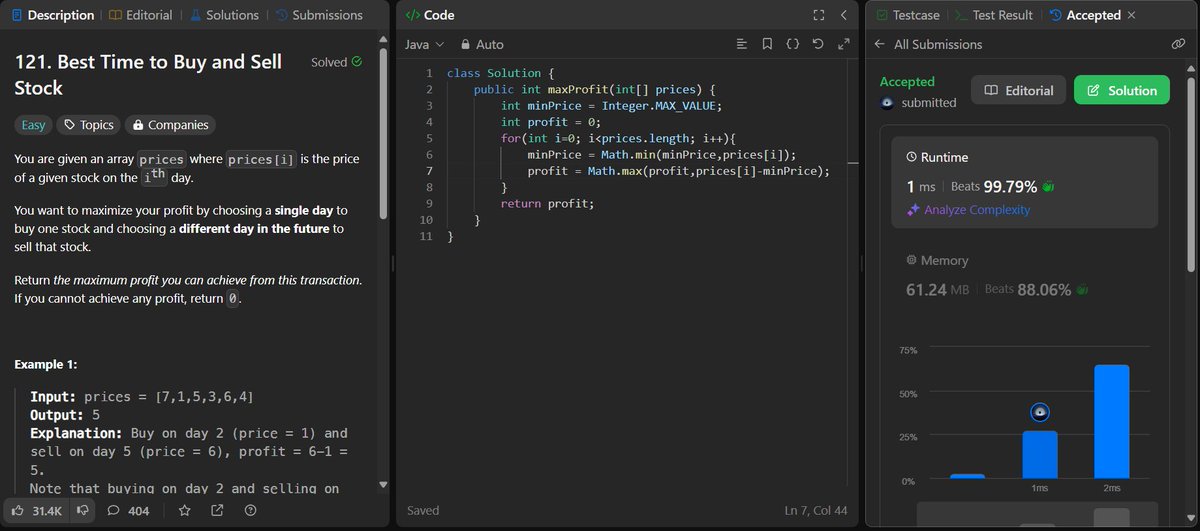Click the Editorial button in results
The height and width of the screenshot is (531, 1200).
1019,90
